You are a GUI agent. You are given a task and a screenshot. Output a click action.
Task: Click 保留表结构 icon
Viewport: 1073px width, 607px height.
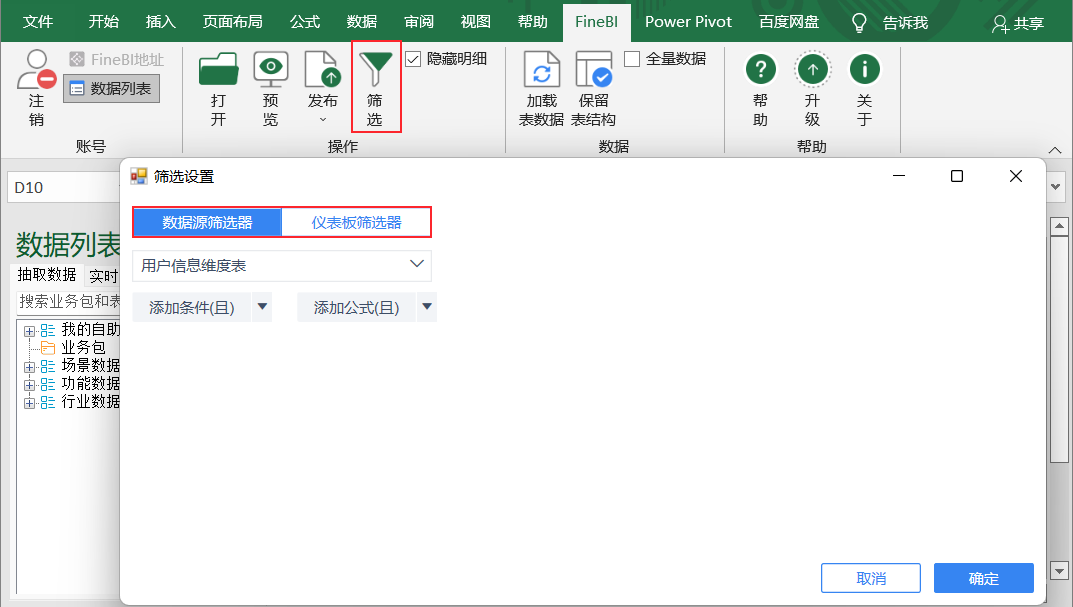pos(593,69)
